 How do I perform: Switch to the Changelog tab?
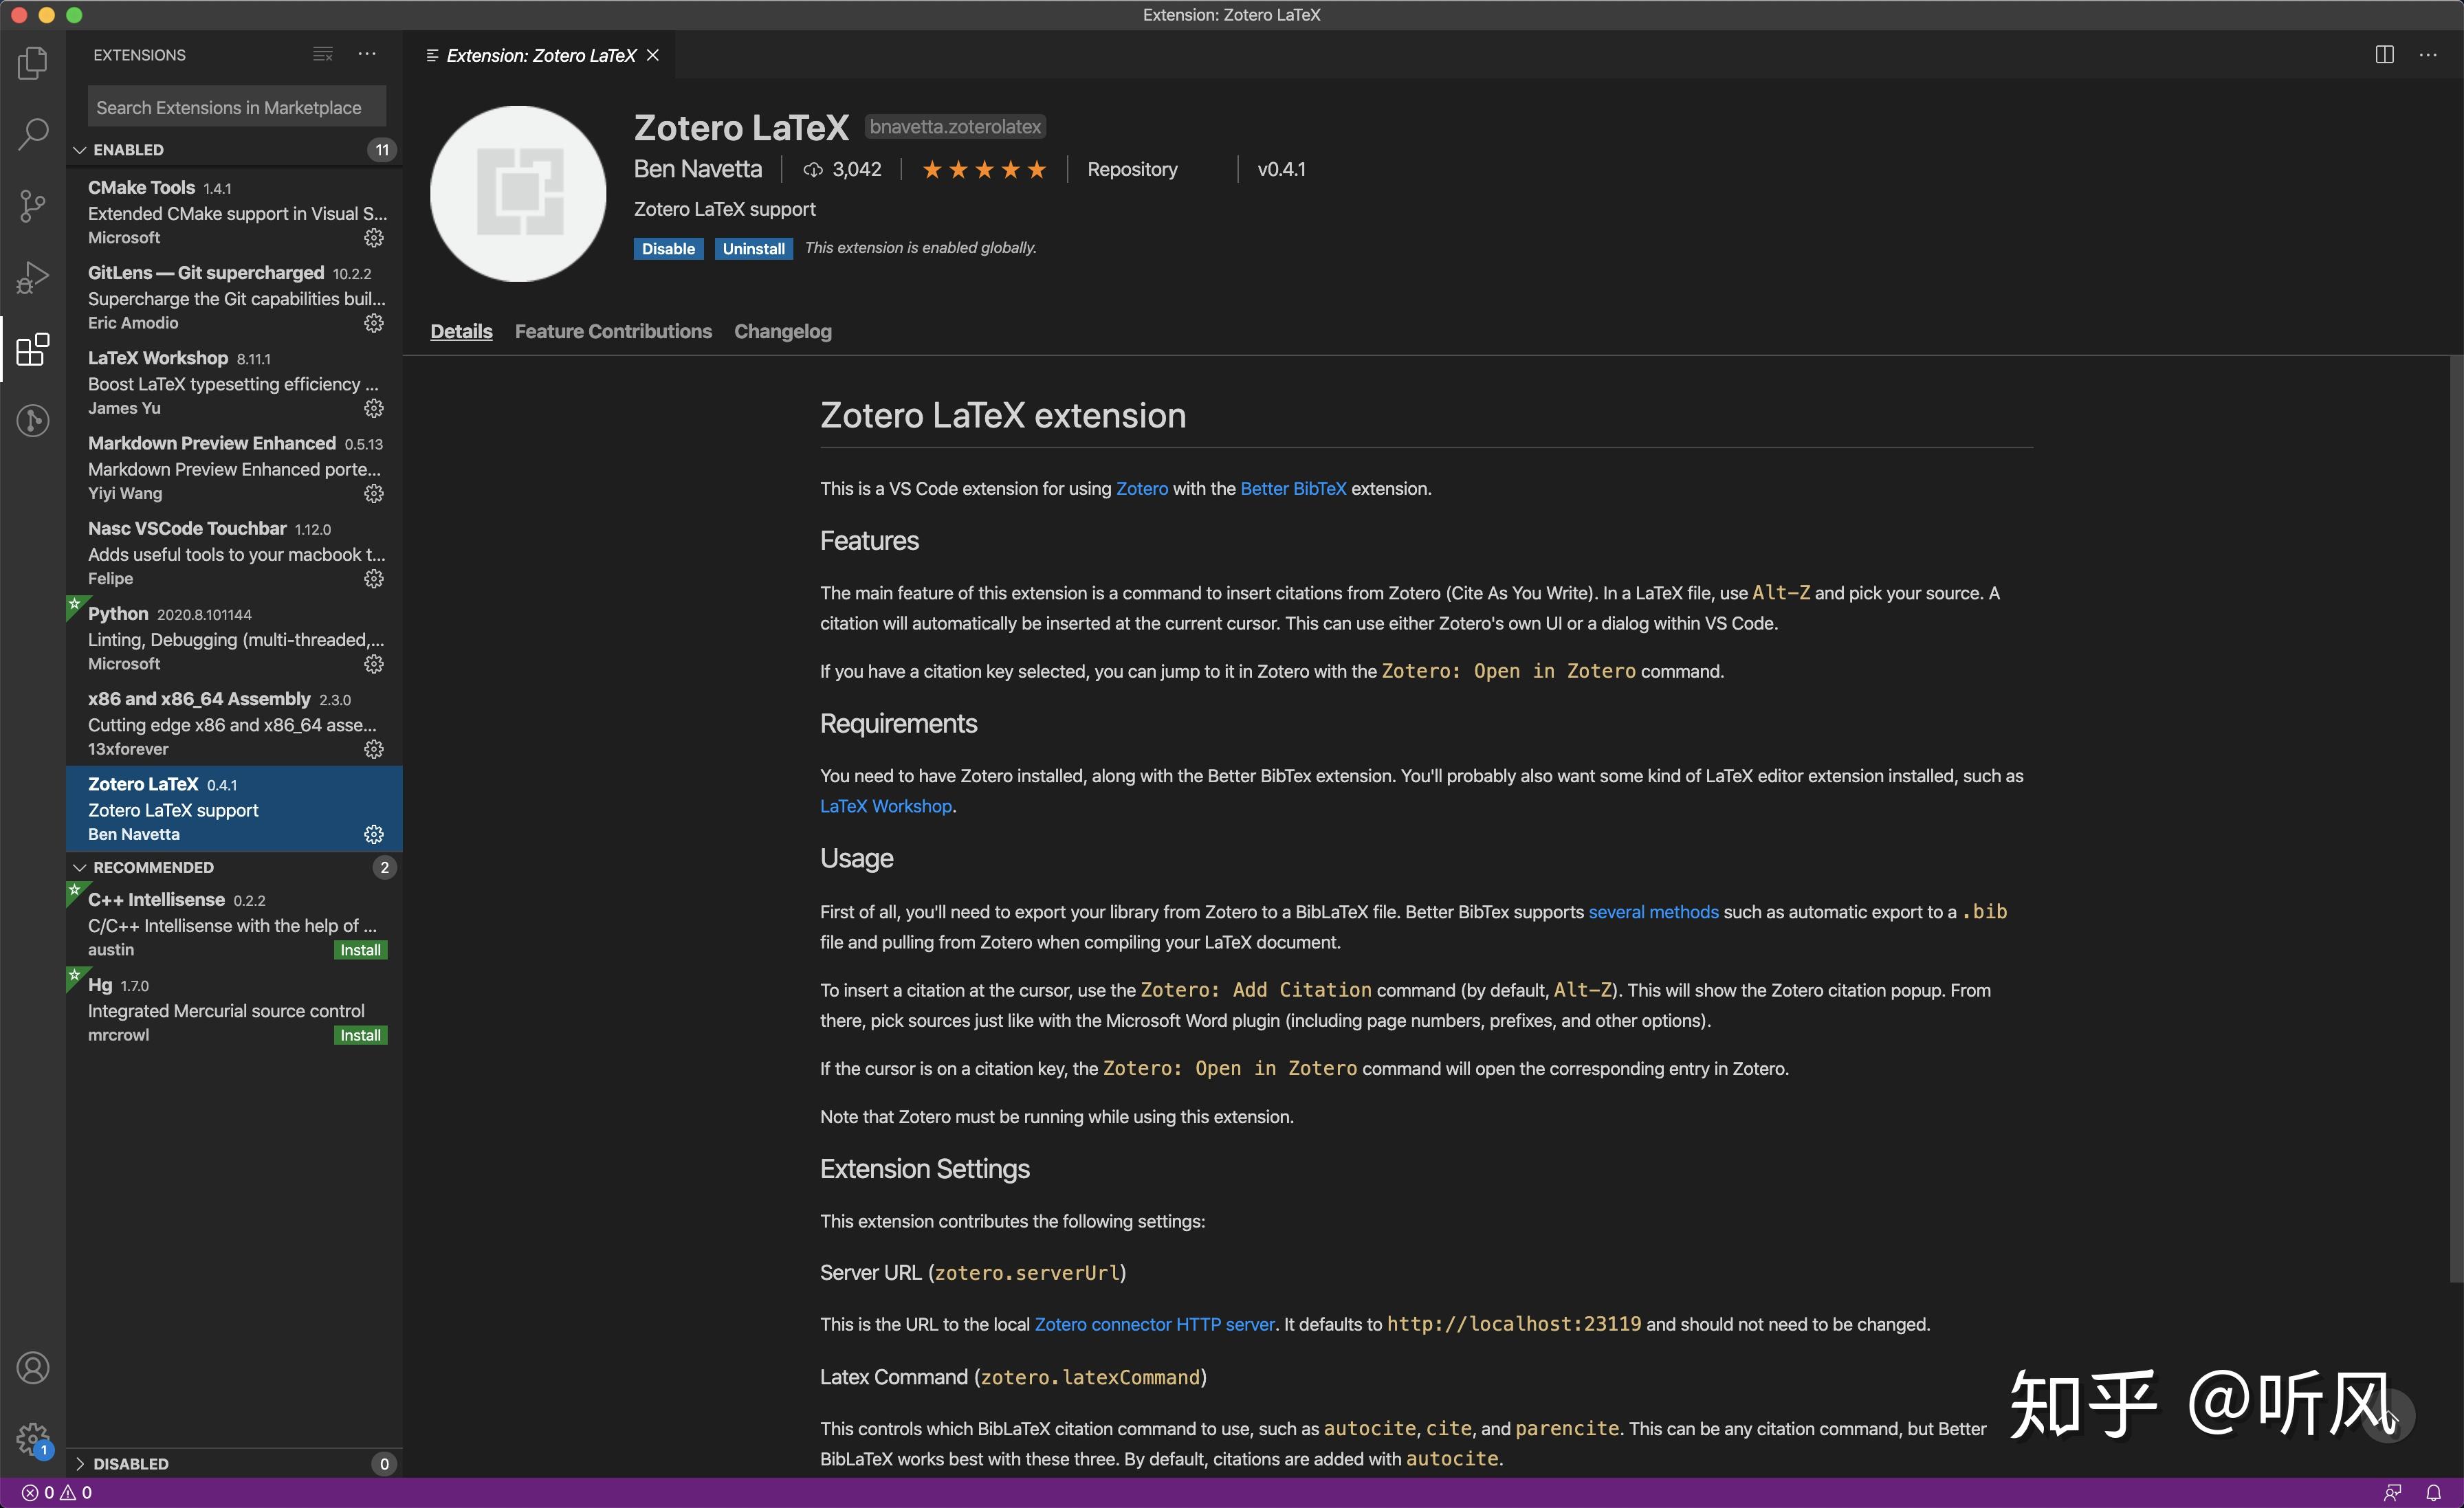coord(782,331)
